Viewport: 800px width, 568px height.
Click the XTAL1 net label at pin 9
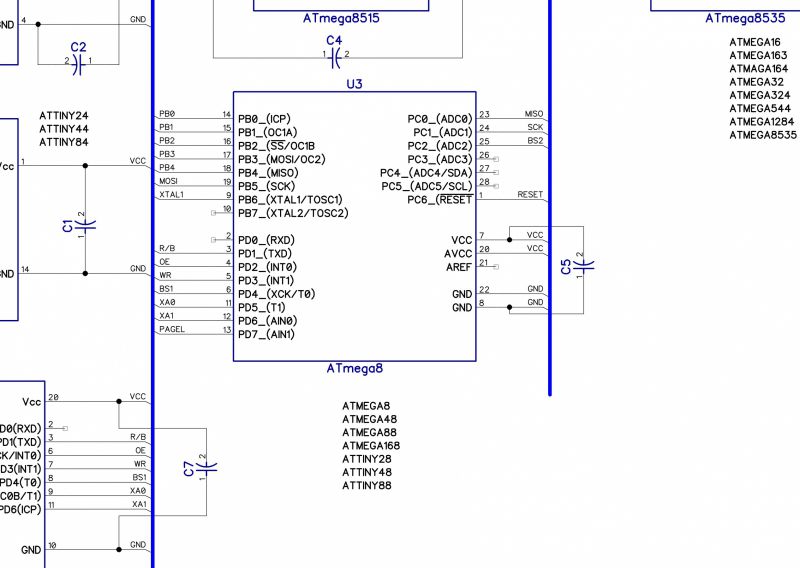(x=171, y=194)
